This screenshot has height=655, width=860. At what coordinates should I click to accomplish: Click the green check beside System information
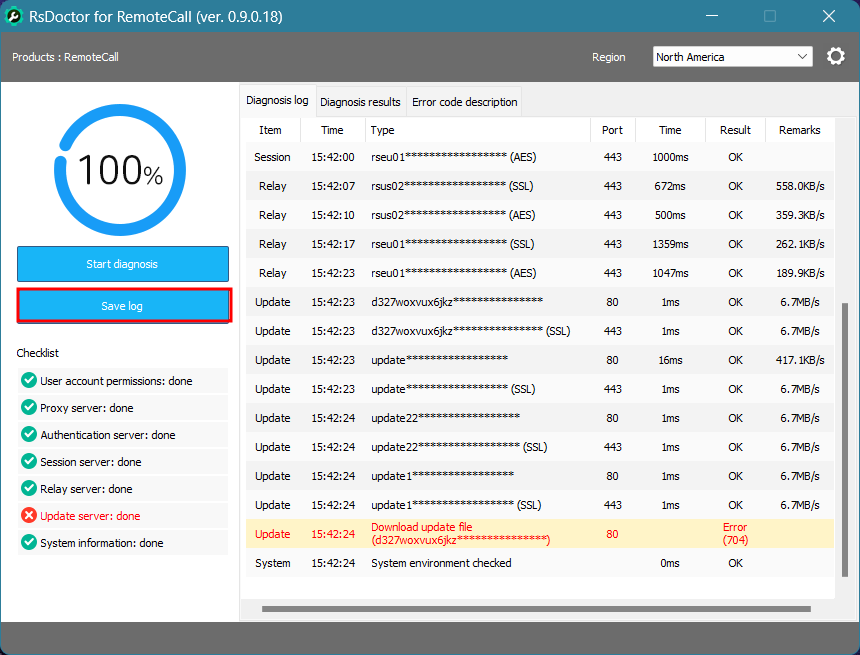click(29, 543)
